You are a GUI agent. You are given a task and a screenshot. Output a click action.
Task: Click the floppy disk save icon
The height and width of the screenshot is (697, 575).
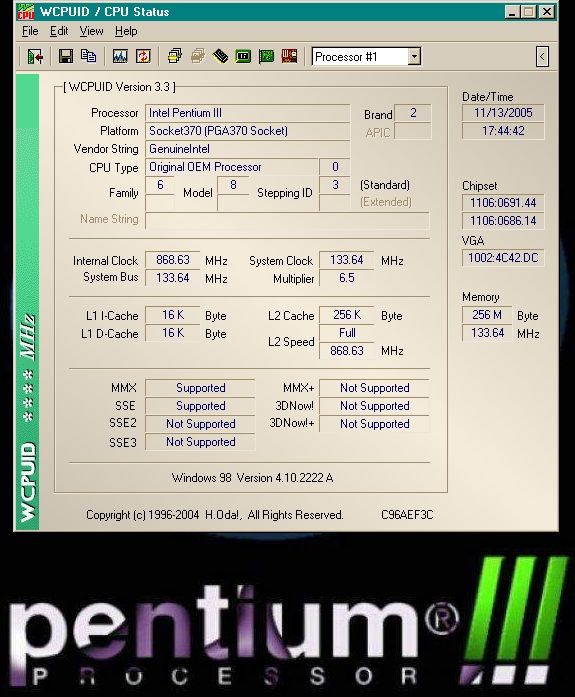pos(66,56)
